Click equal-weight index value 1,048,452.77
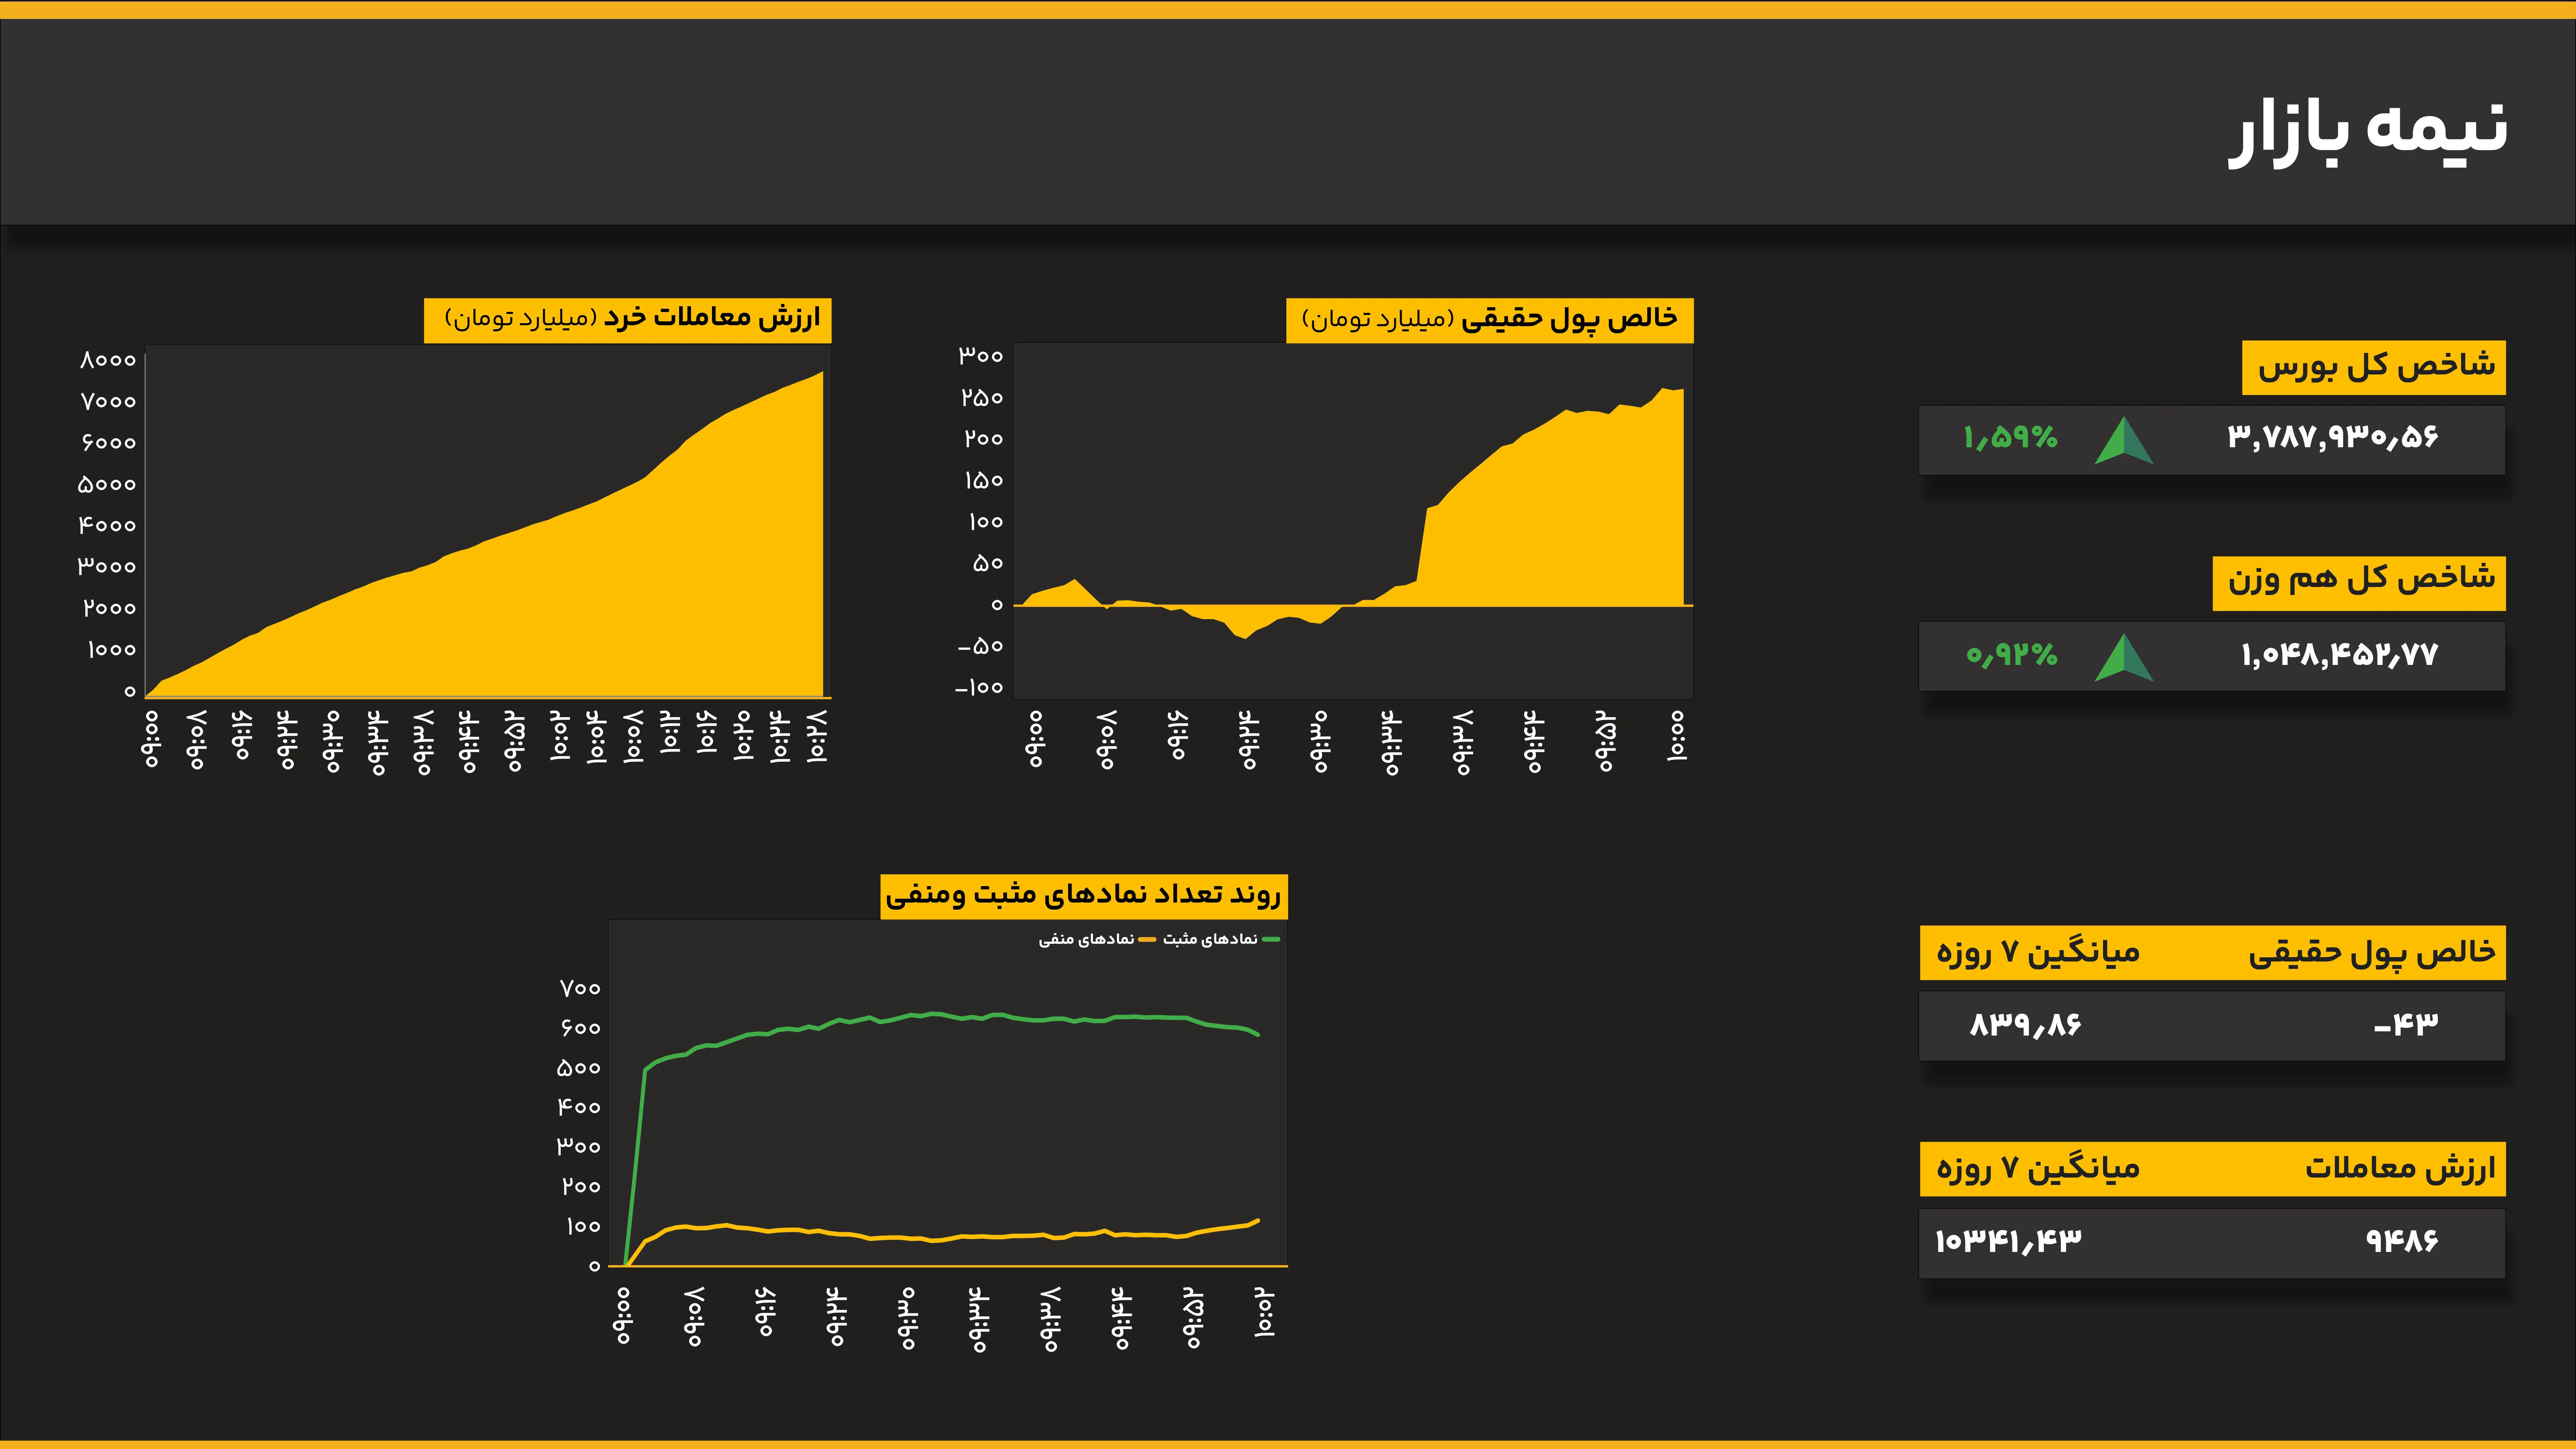 point(2339,655)
